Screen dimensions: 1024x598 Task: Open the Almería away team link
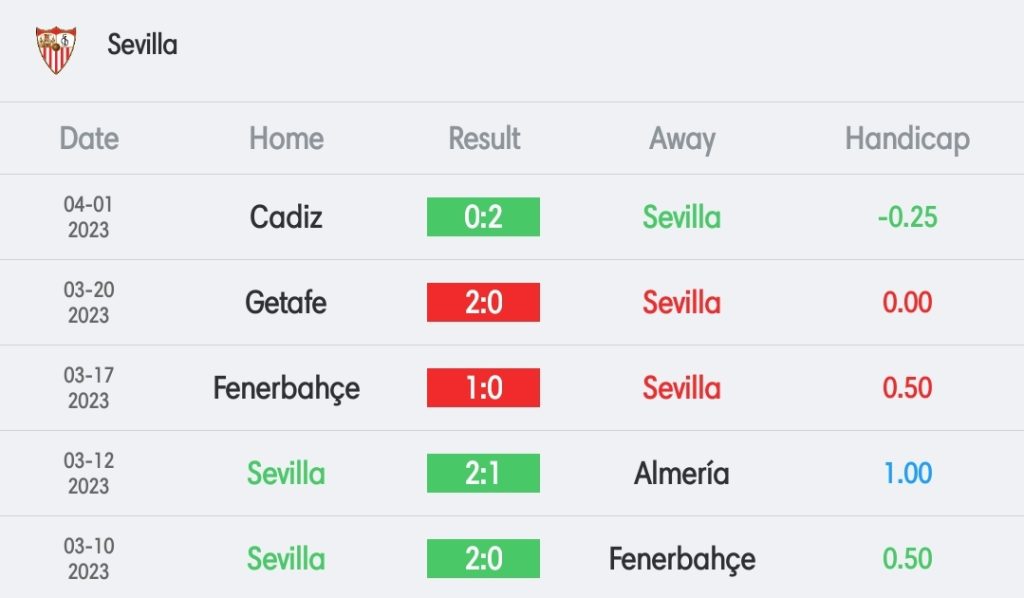pos(682,473)
